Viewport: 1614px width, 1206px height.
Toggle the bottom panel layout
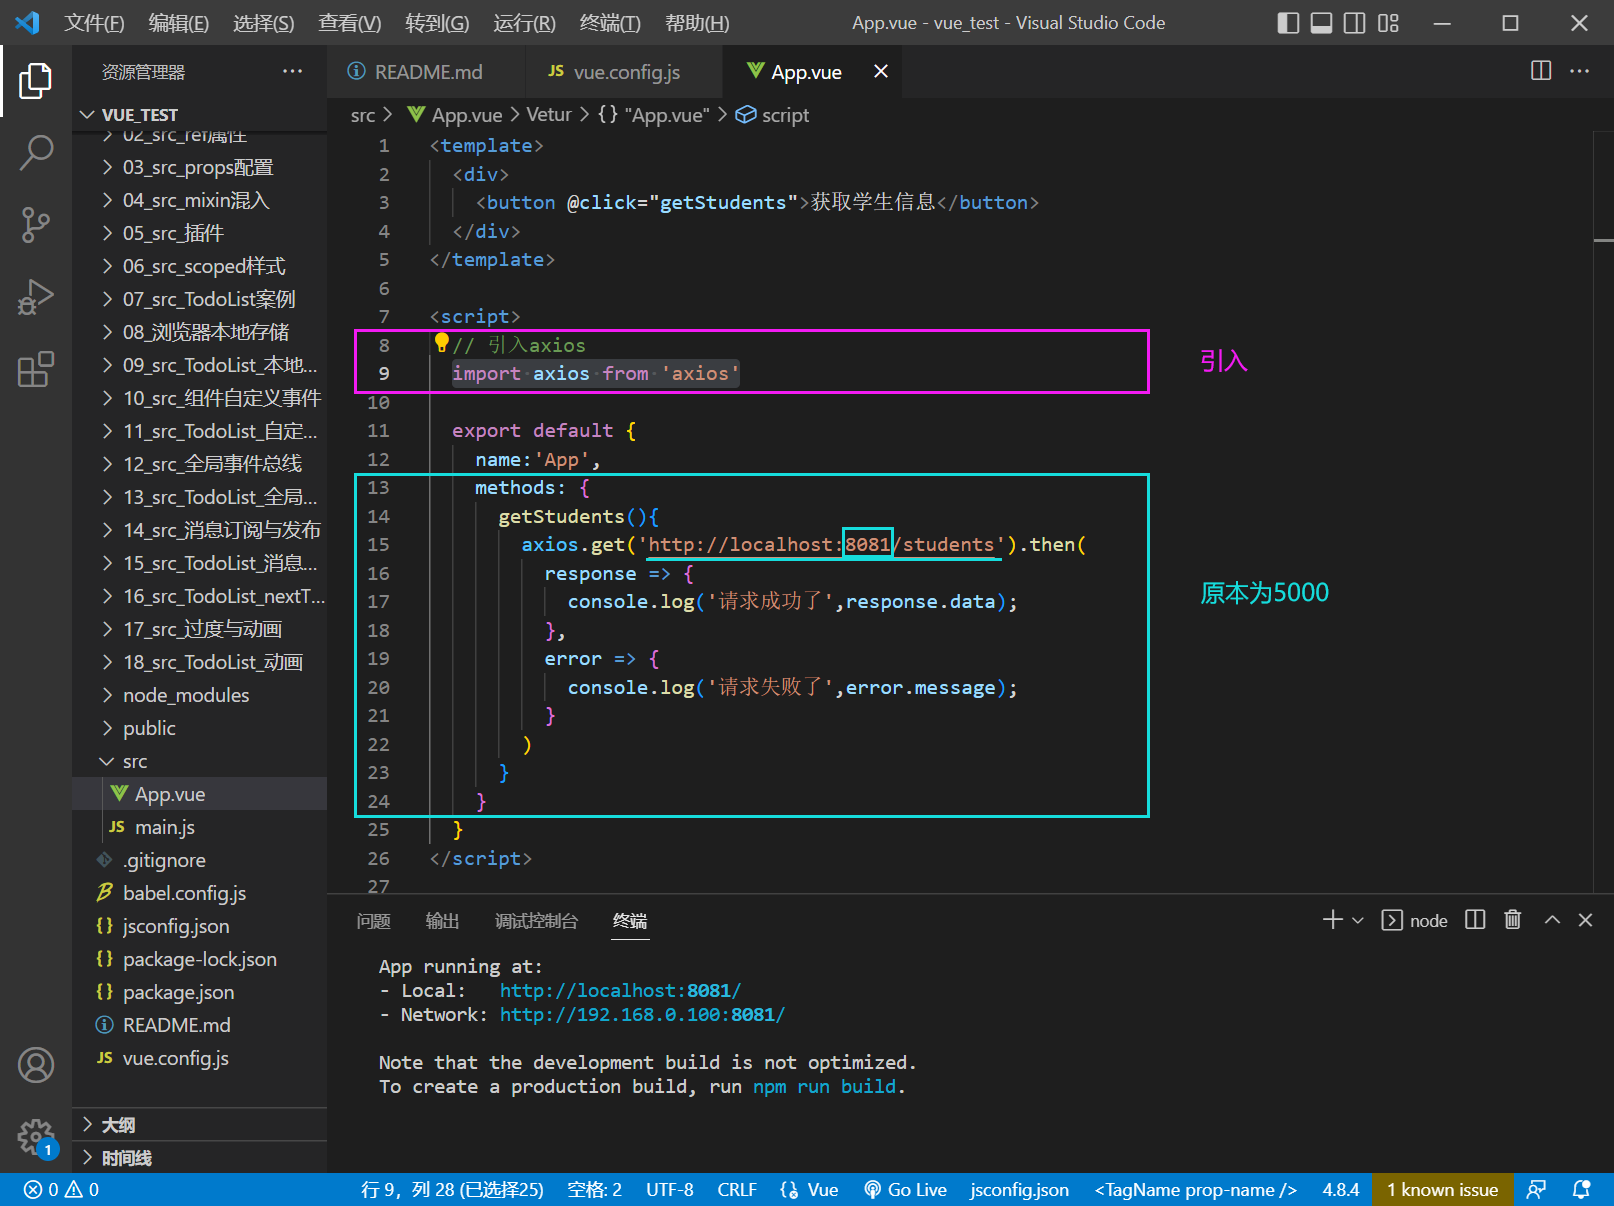pos(1321,23)
